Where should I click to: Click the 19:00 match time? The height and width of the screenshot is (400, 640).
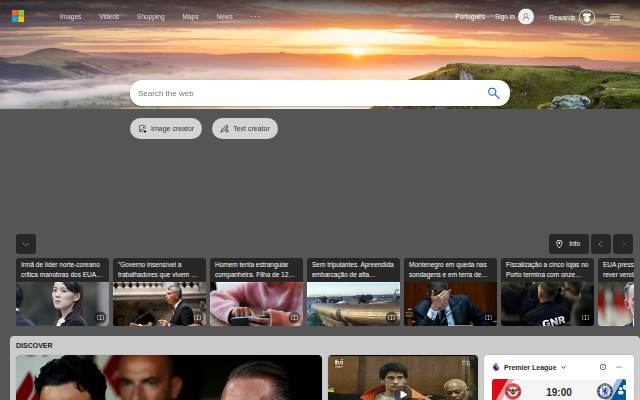(x=559, y=392)
